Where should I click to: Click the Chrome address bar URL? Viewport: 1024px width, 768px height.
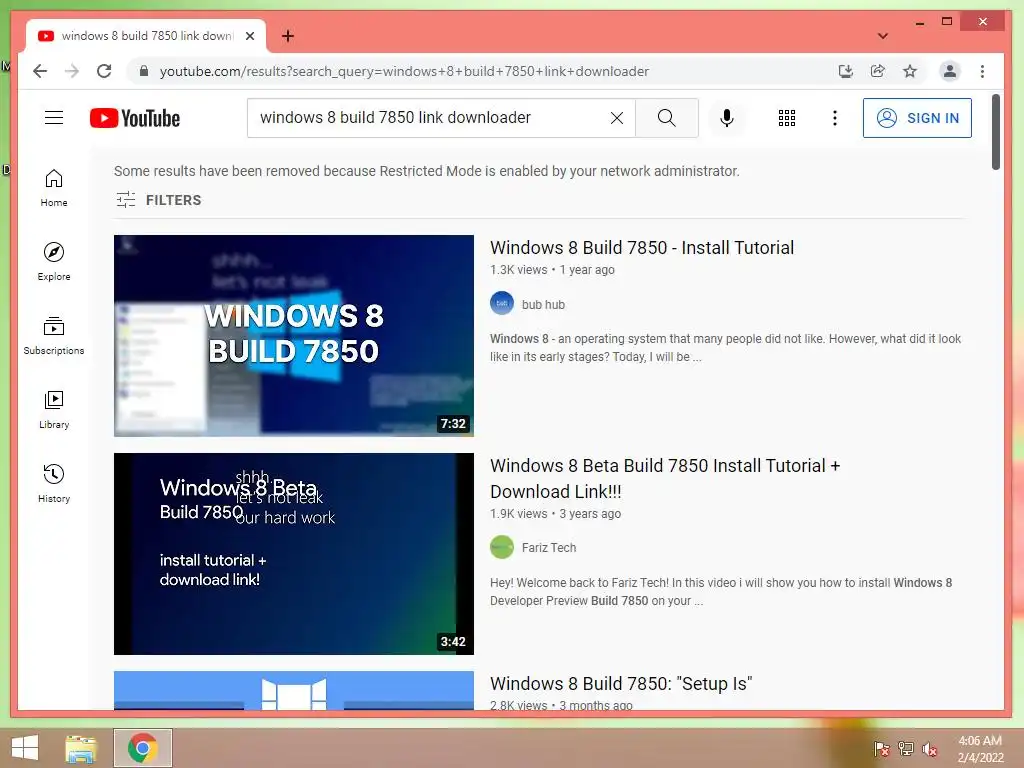(404, 71)
